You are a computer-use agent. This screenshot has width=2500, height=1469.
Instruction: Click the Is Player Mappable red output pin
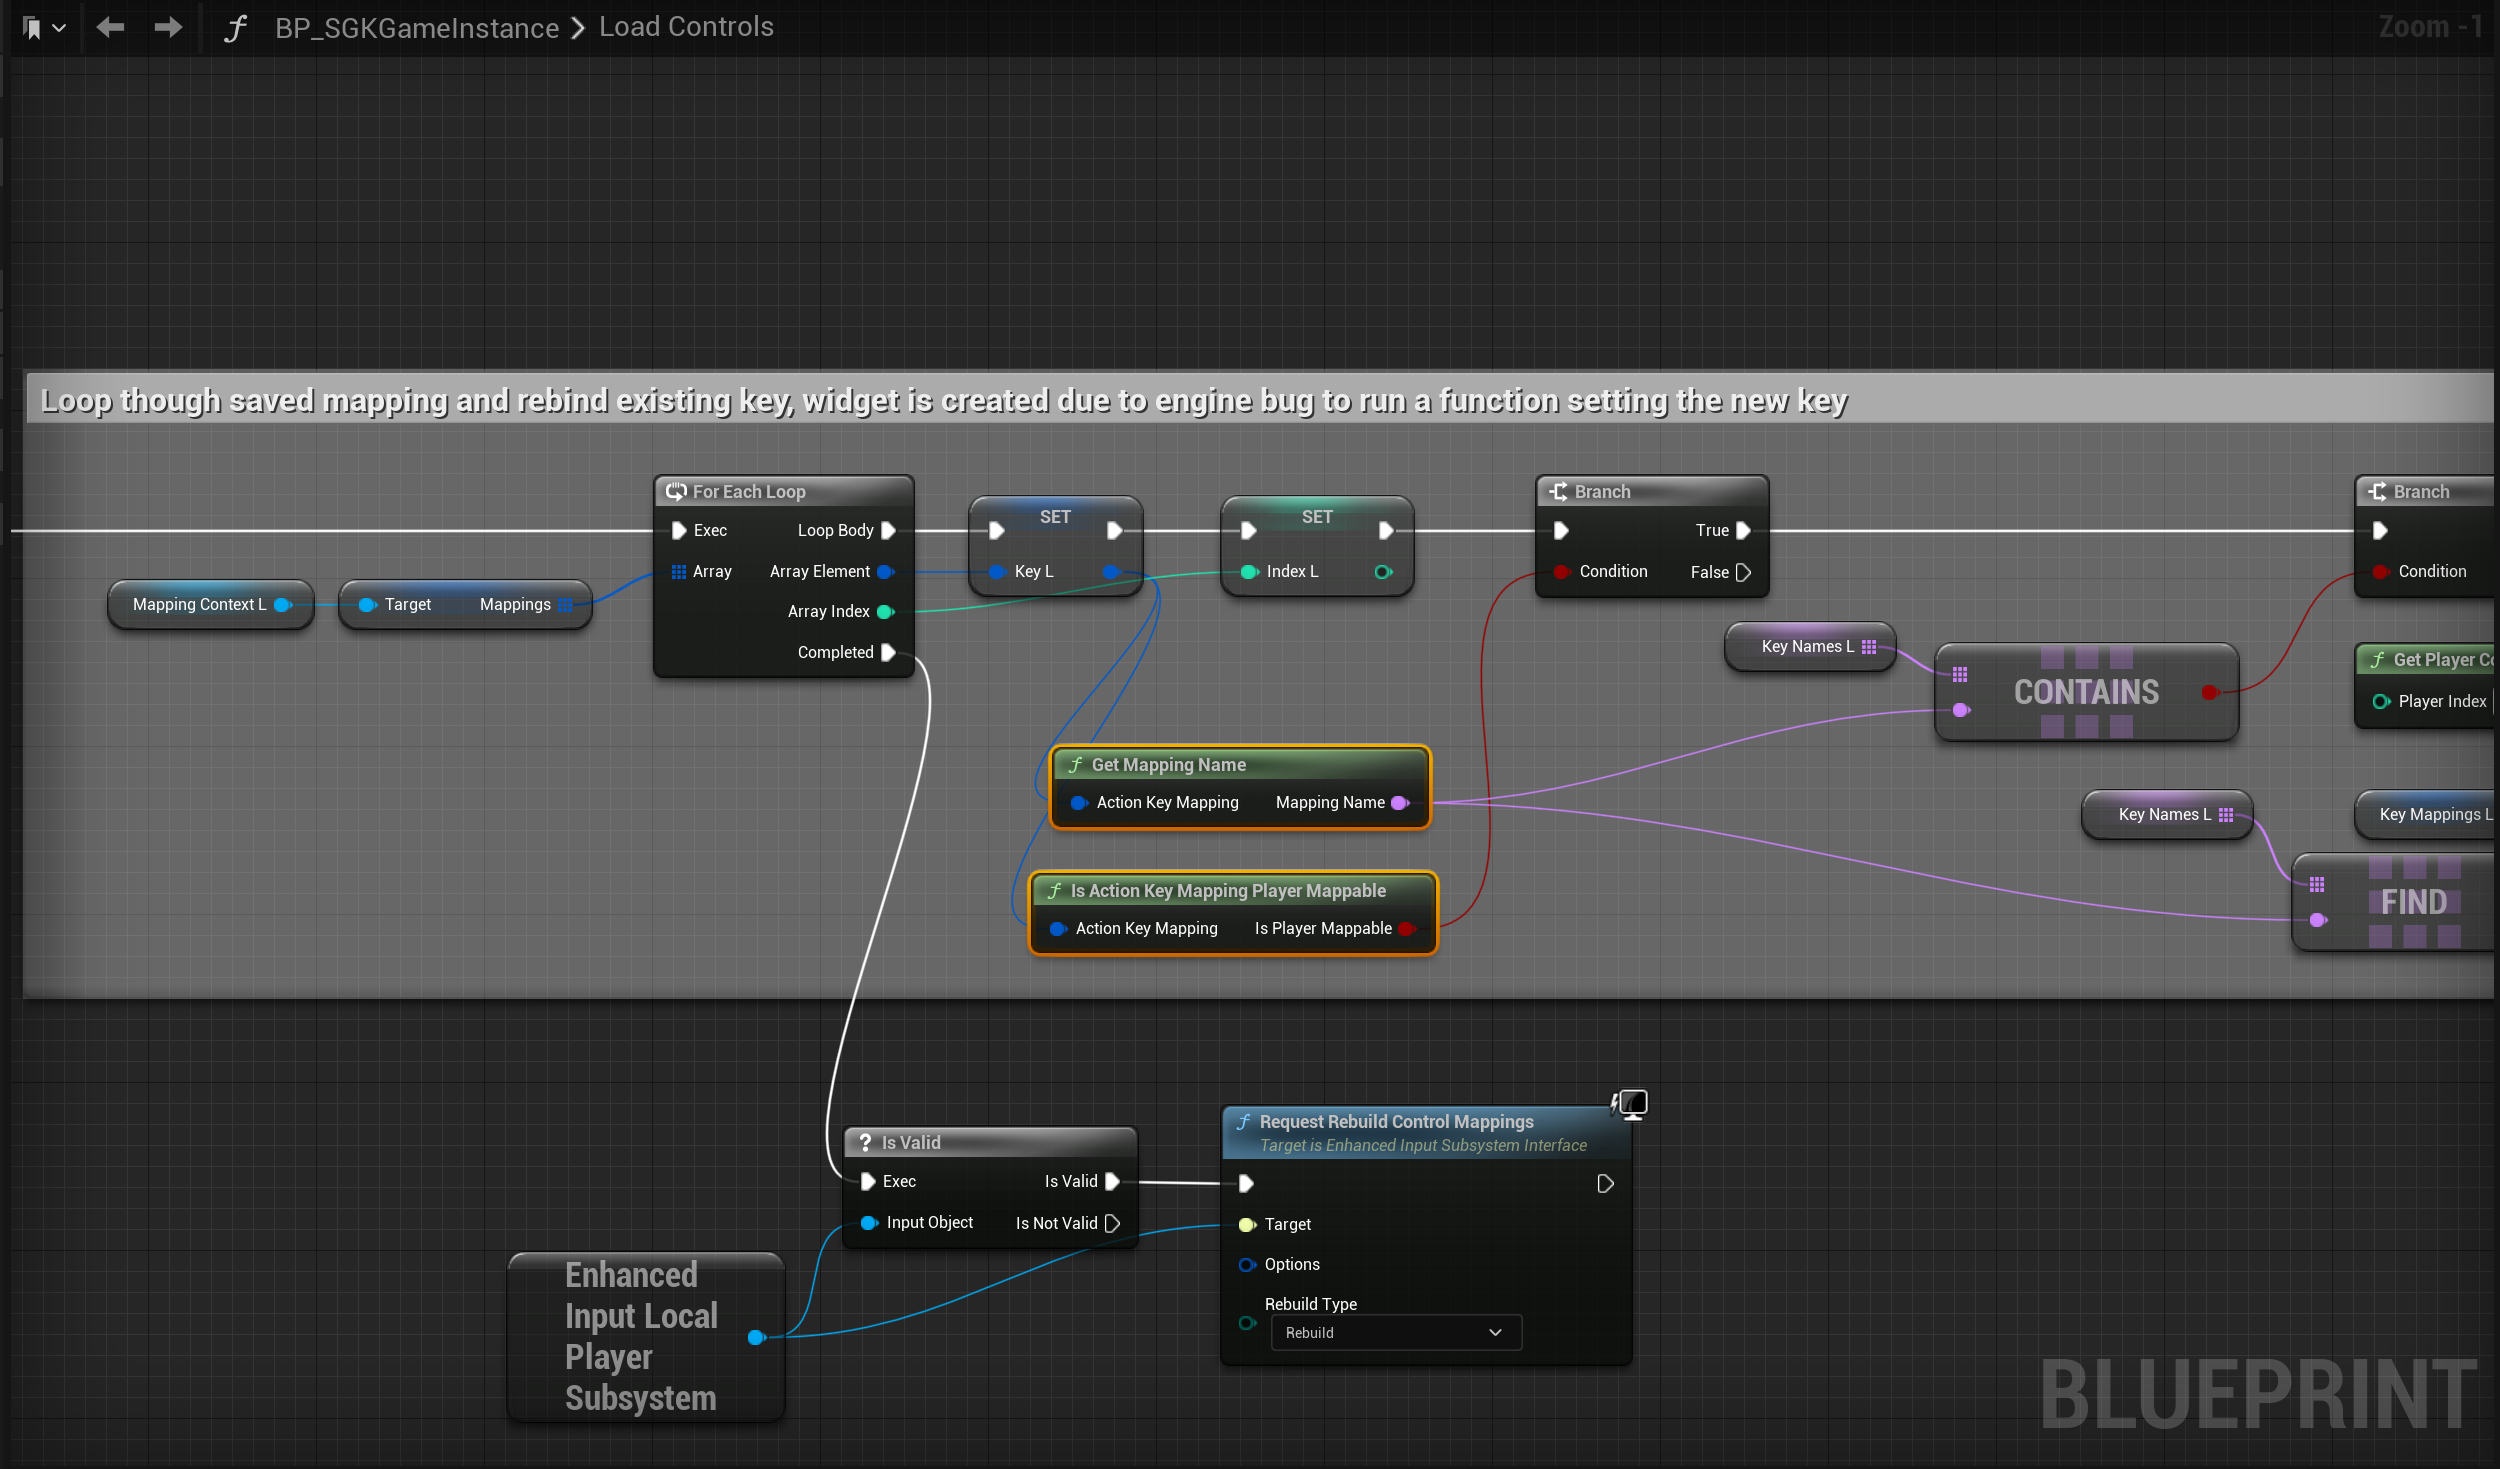click(1406, 928)
